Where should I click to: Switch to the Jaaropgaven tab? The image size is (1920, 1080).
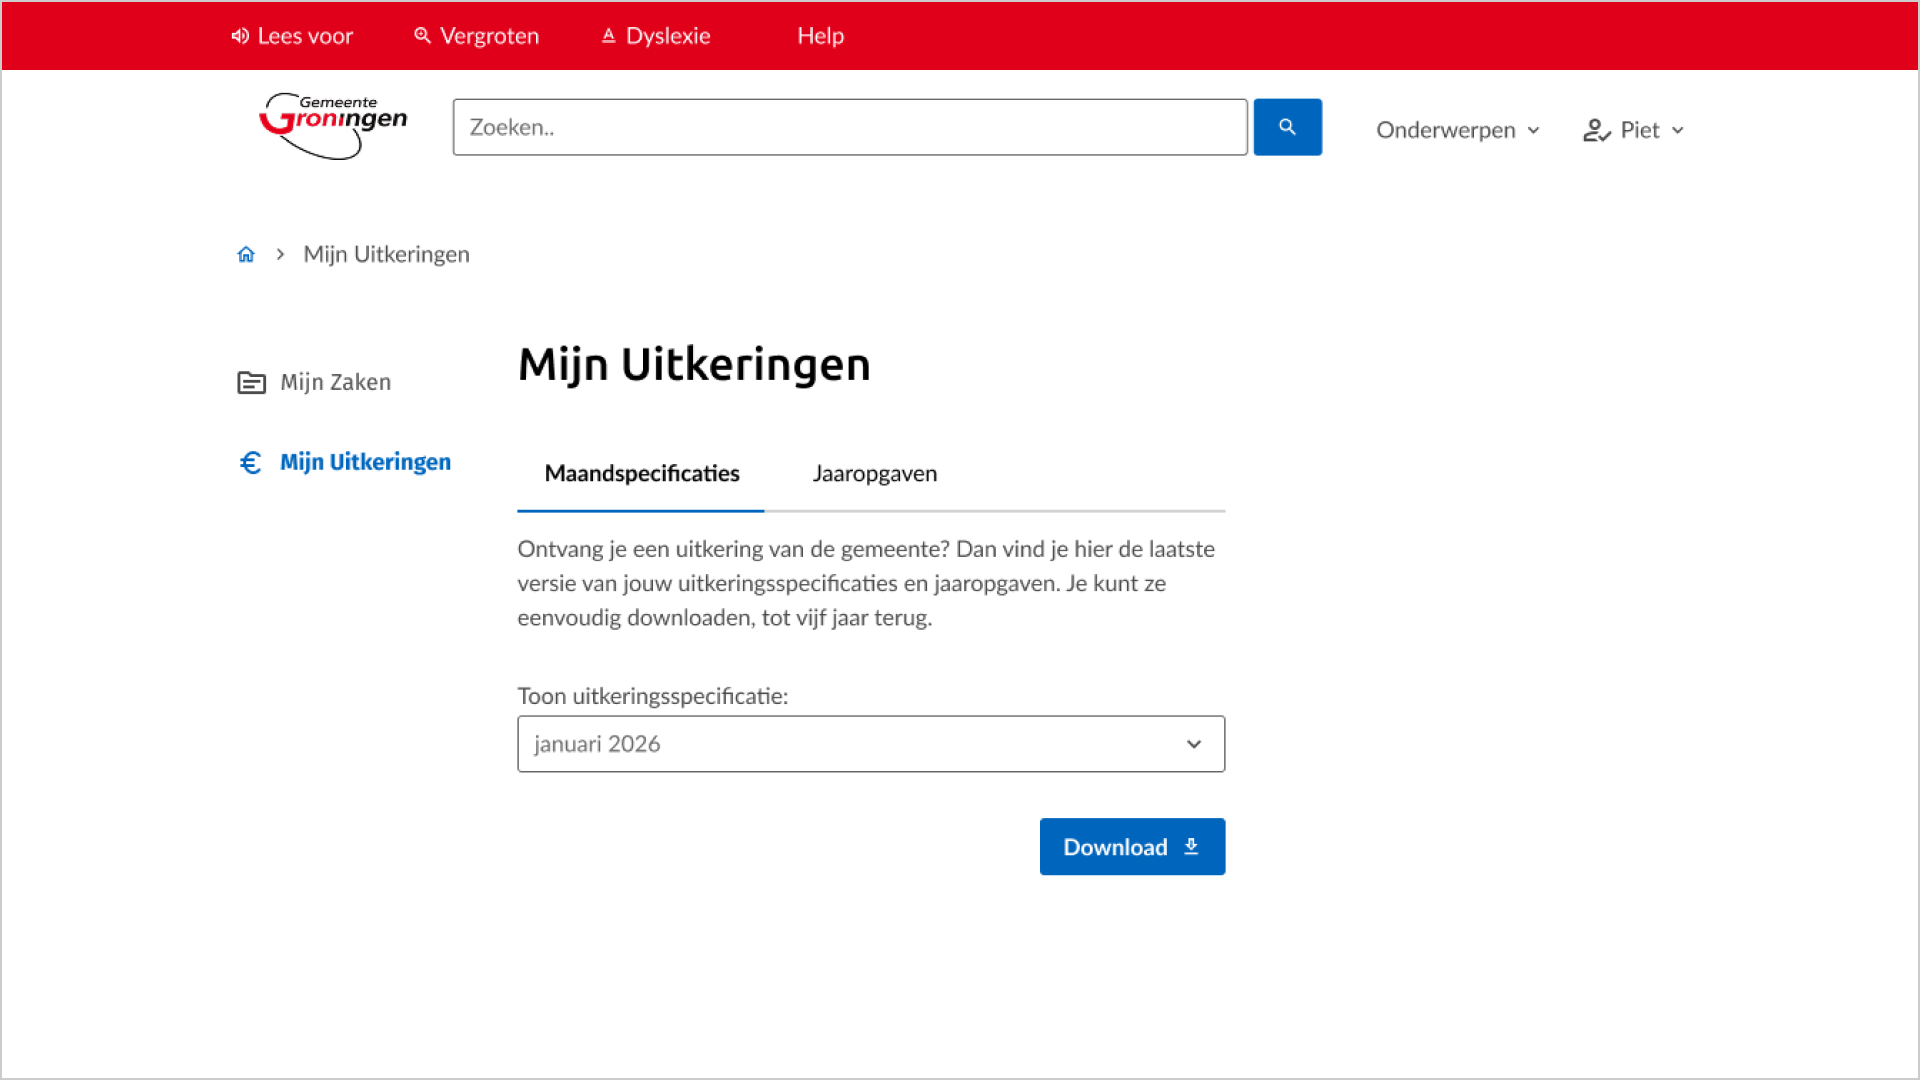(875, 474)
